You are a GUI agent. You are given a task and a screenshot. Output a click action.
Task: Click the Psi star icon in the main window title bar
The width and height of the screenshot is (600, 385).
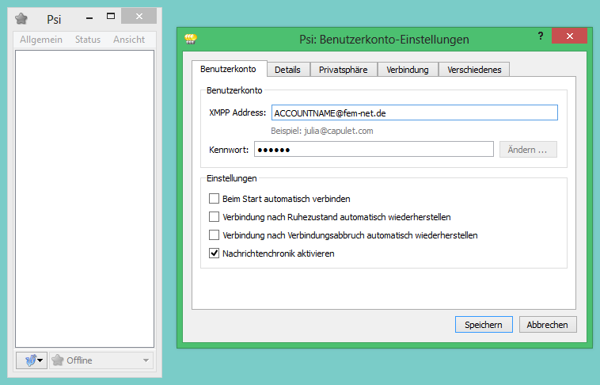(x=21, y=18)
